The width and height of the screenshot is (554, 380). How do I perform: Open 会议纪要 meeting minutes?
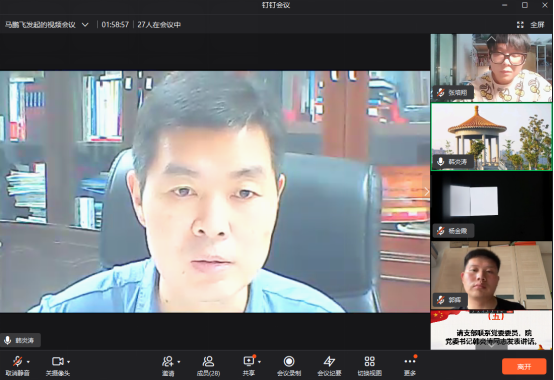(x=329, y=366)
